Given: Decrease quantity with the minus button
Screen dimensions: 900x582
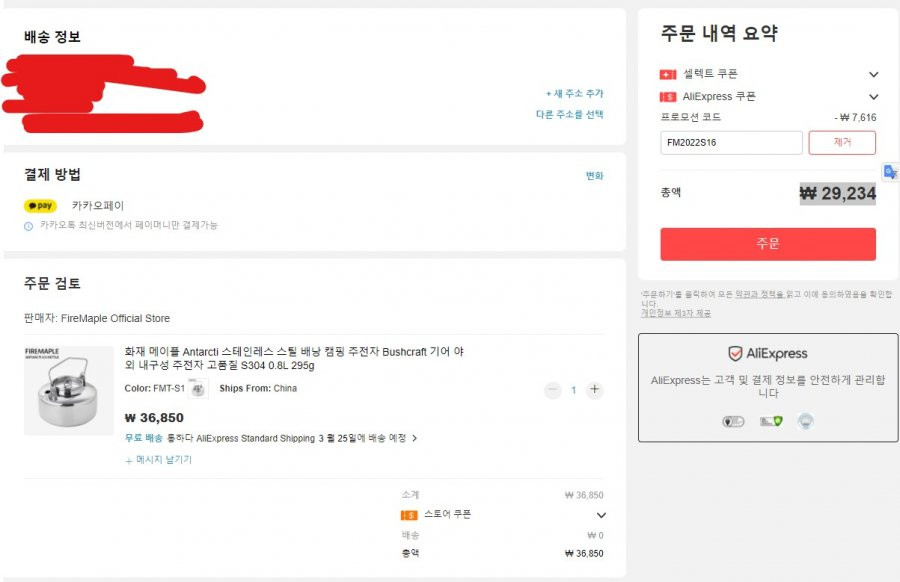Looking at the screenshot, I should (x=553, y=390).
